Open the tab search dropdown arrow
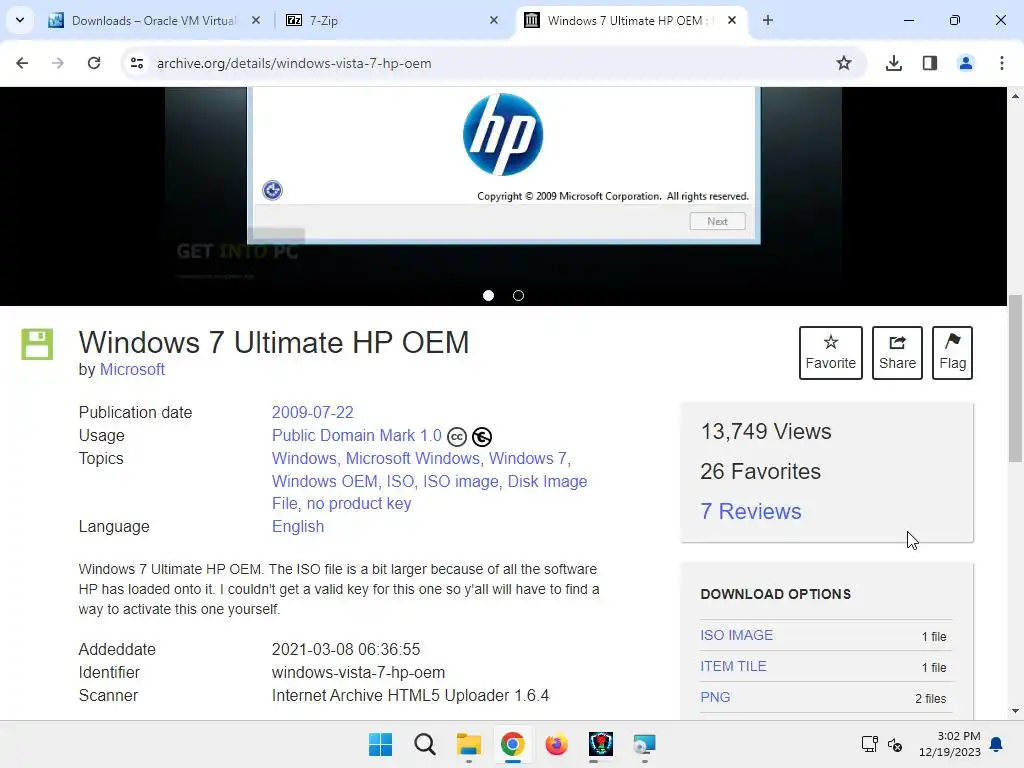1024x768 pixels. pyautogui.click(x=20, y=20)
